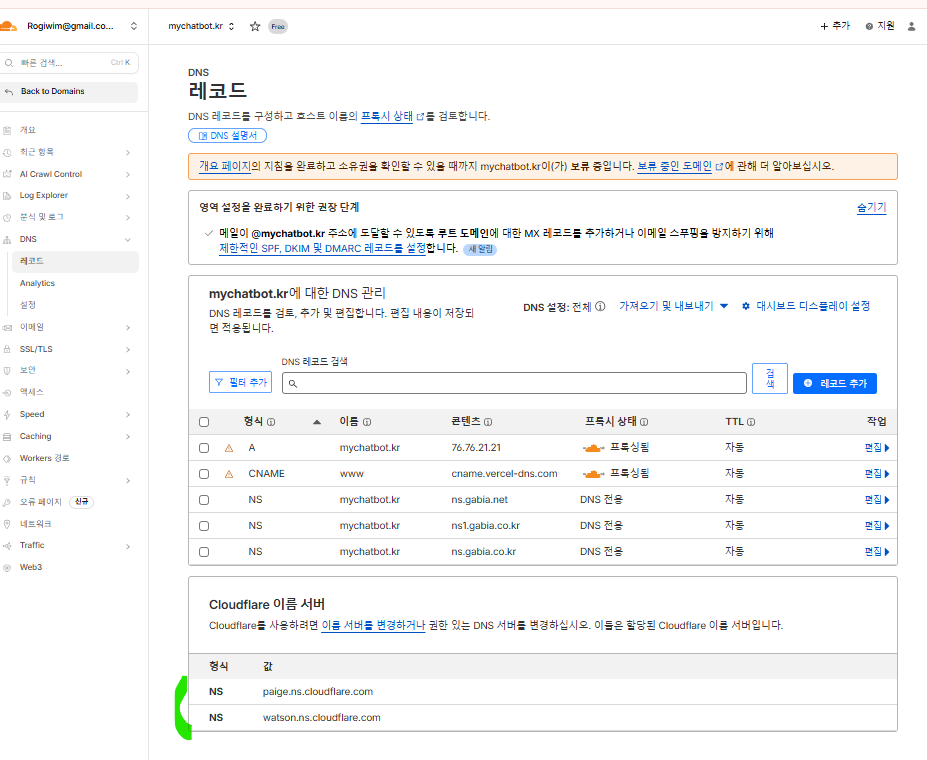Focus the 빠른 검색 quick search box

[x=69, y=63]
